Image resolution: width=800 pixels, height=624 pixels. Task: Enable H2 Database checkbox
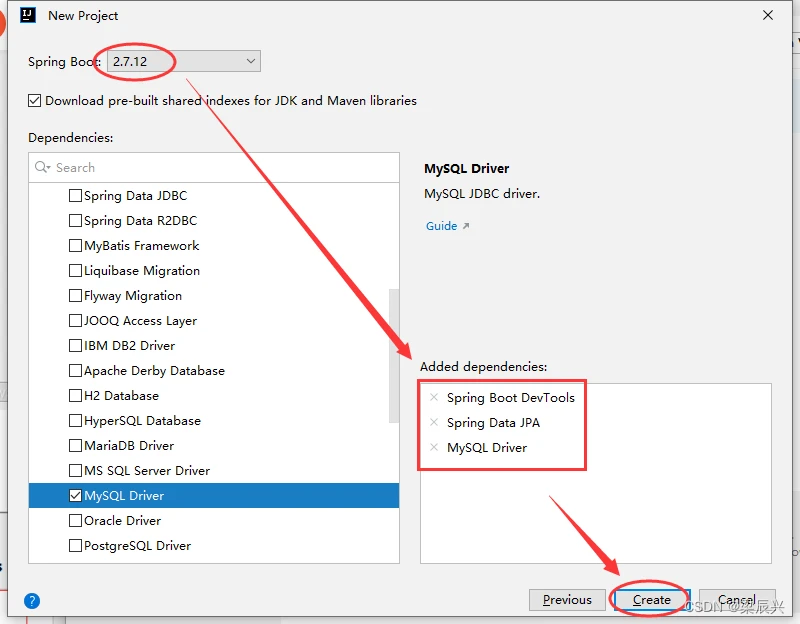tap(75, 395)
